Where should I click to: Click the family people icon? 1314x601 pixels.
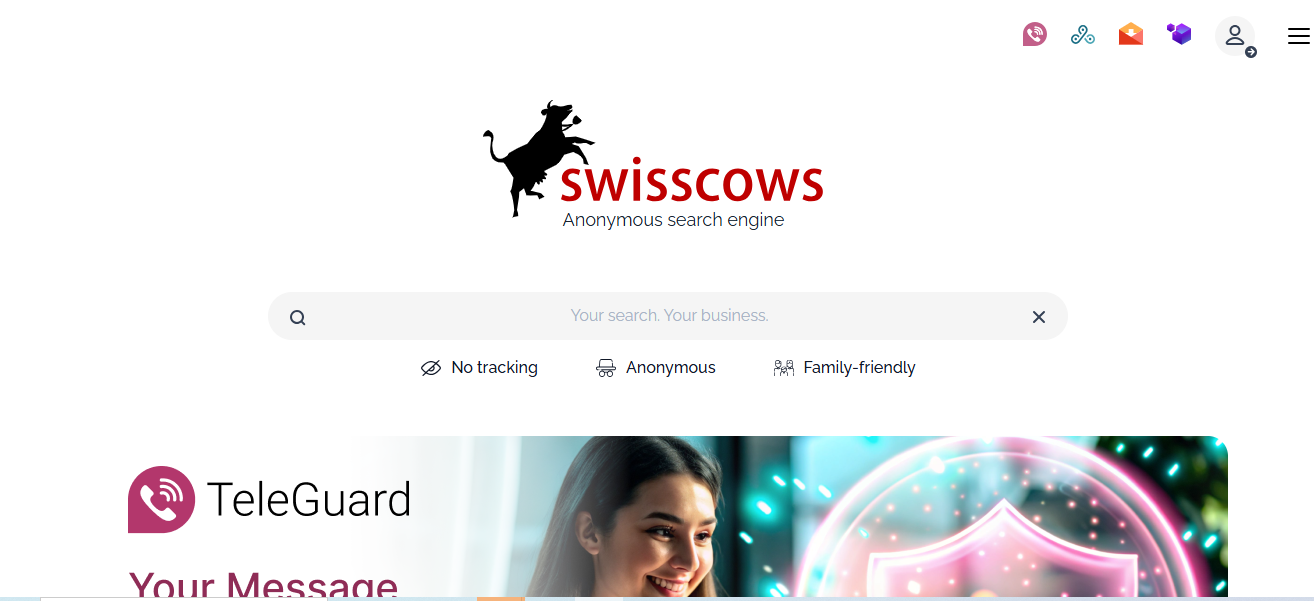(x=784, y=368)
